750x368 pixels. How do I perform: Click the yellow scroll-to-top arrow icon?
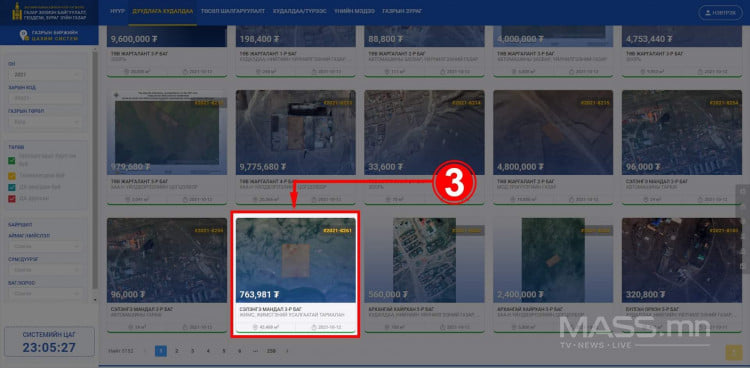coord(733,352)
